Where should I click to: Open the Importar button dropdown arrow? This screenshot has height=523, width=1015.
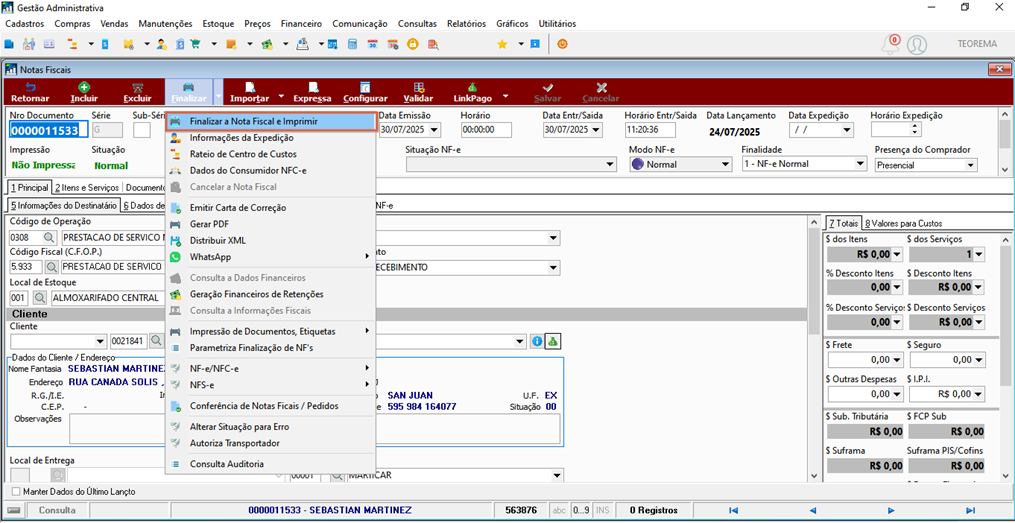tap(282, 95)
